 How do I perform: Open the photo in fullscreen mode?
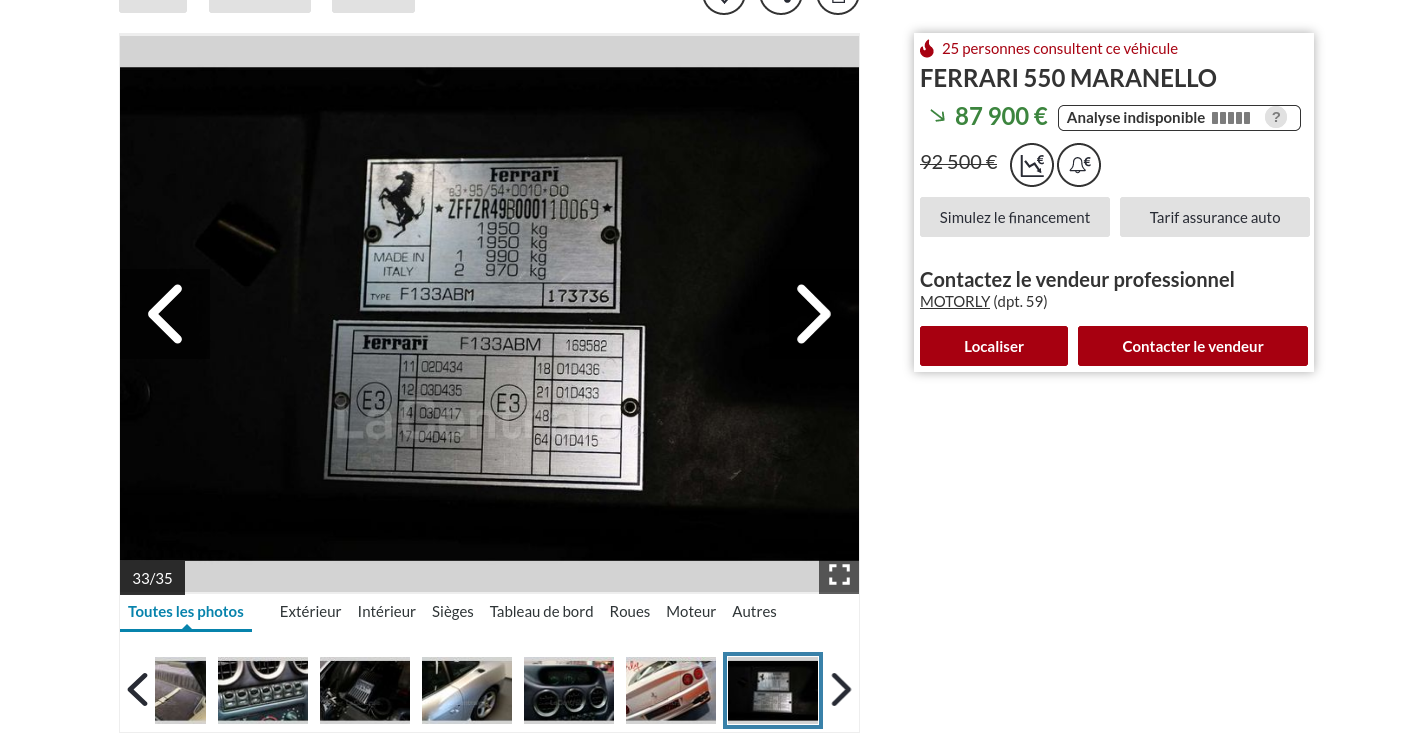[x=839, y=575]
